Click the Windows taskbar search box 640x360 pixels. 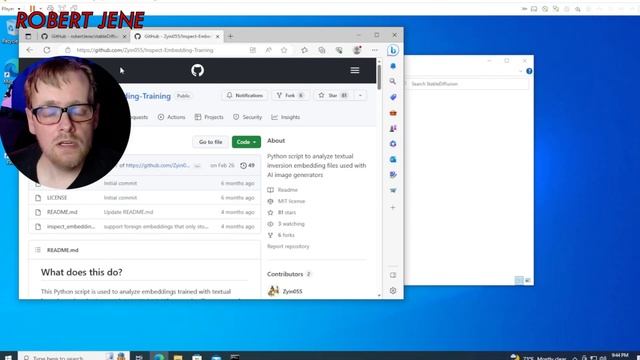[x=73, y=357]
